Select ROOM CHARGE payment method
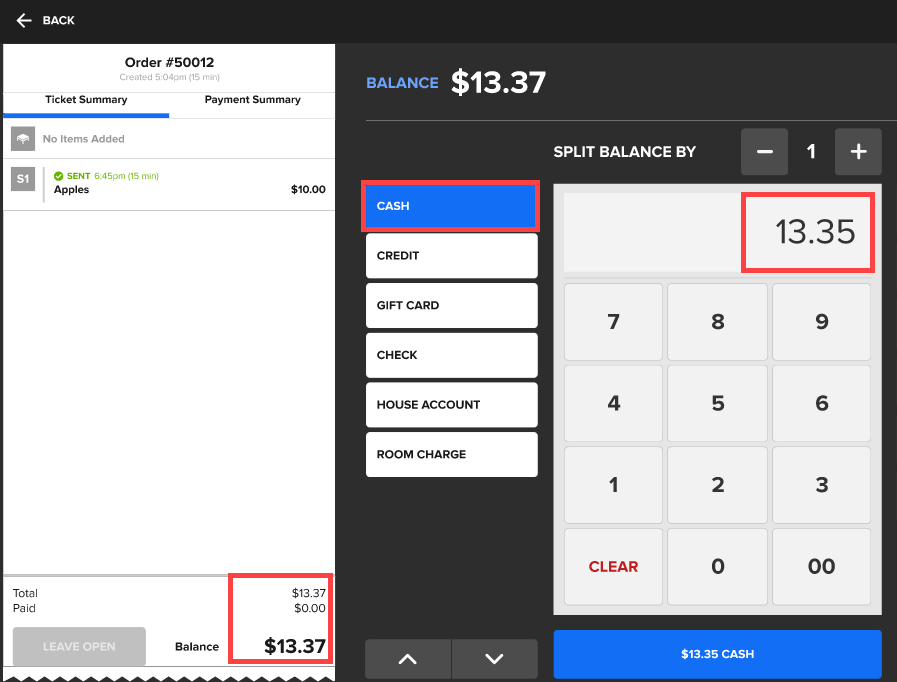 pyautogui.click(x=451, y=454)
